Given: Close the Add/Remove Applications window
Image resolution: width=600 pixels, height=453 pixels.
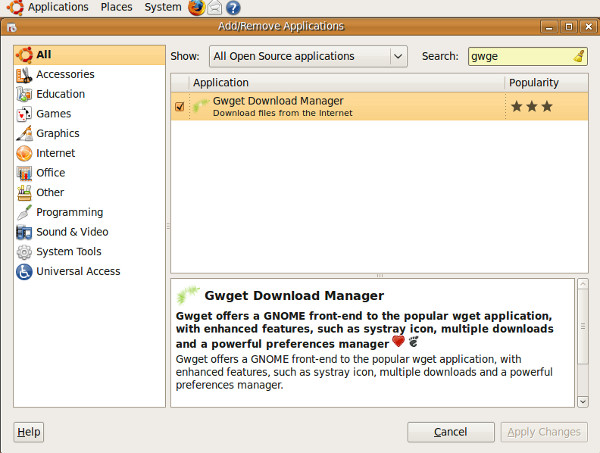Looking at the screenshot, I should click(x=589, y=27).
